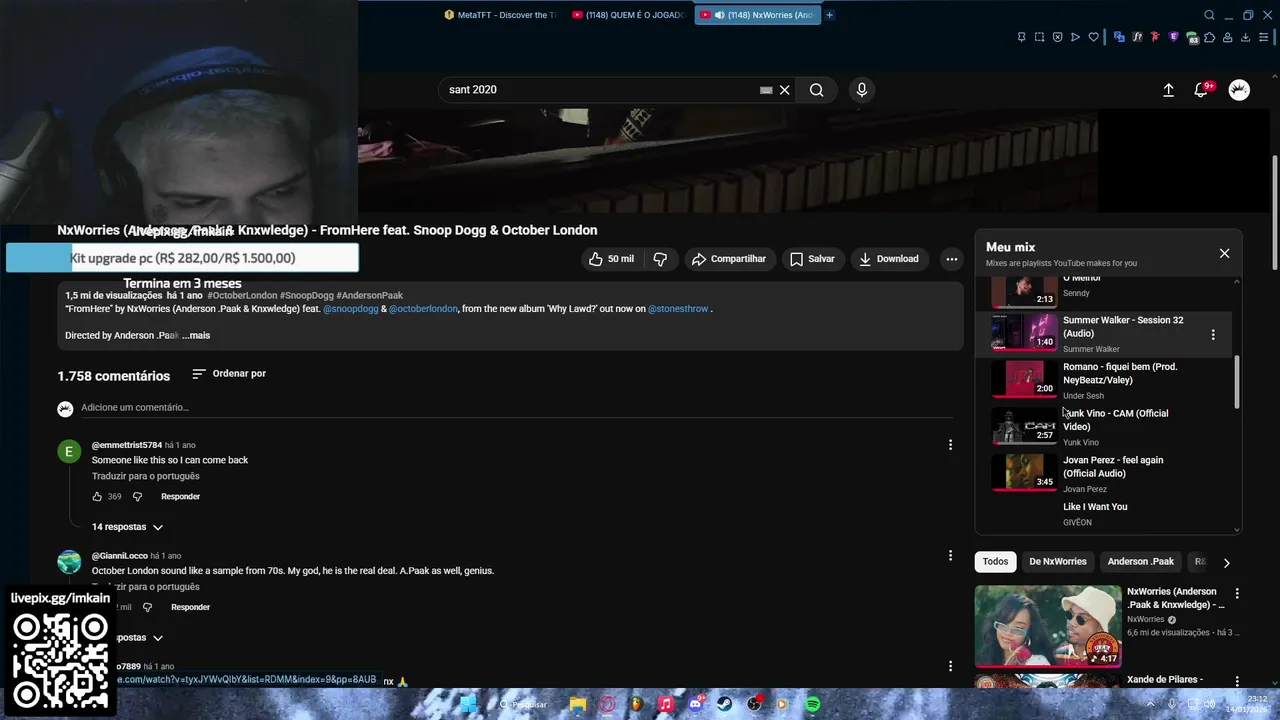The height and width of the screenshot is (720, 1280).
Task: Click the browser snapshot capture icon
Action: (1039, 37)
